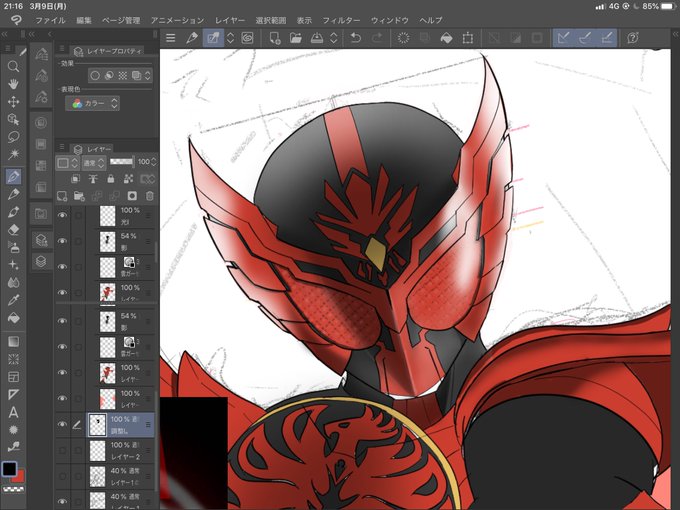Toggle Clip to layer below

(75, 179)
